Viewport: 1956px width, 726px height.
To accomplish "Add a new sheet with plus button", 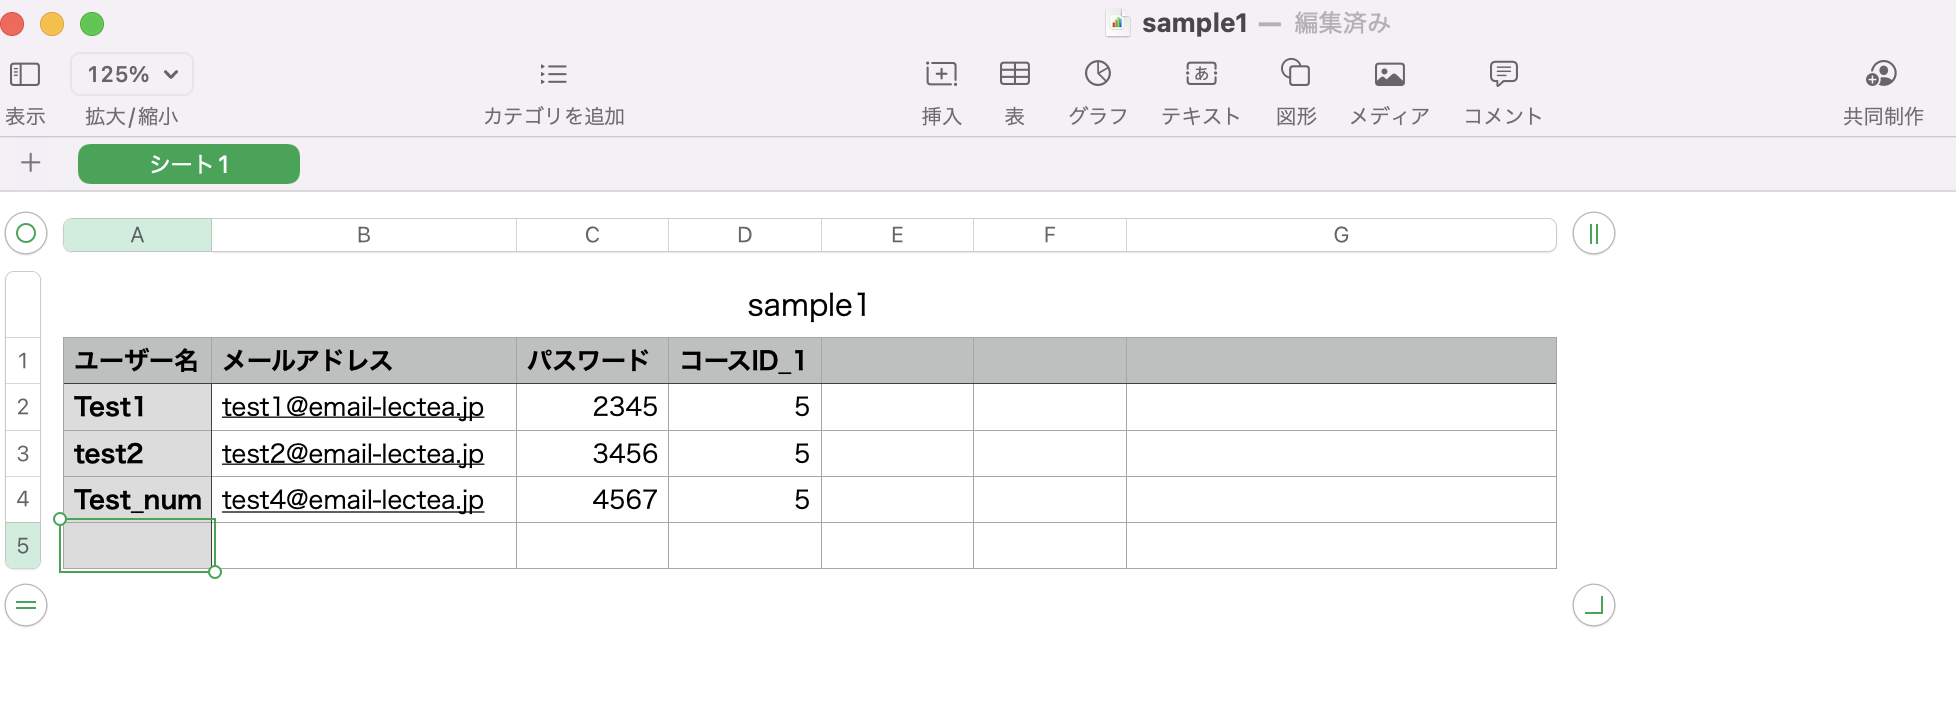I will pyautogui.click(x=31, y=163).
